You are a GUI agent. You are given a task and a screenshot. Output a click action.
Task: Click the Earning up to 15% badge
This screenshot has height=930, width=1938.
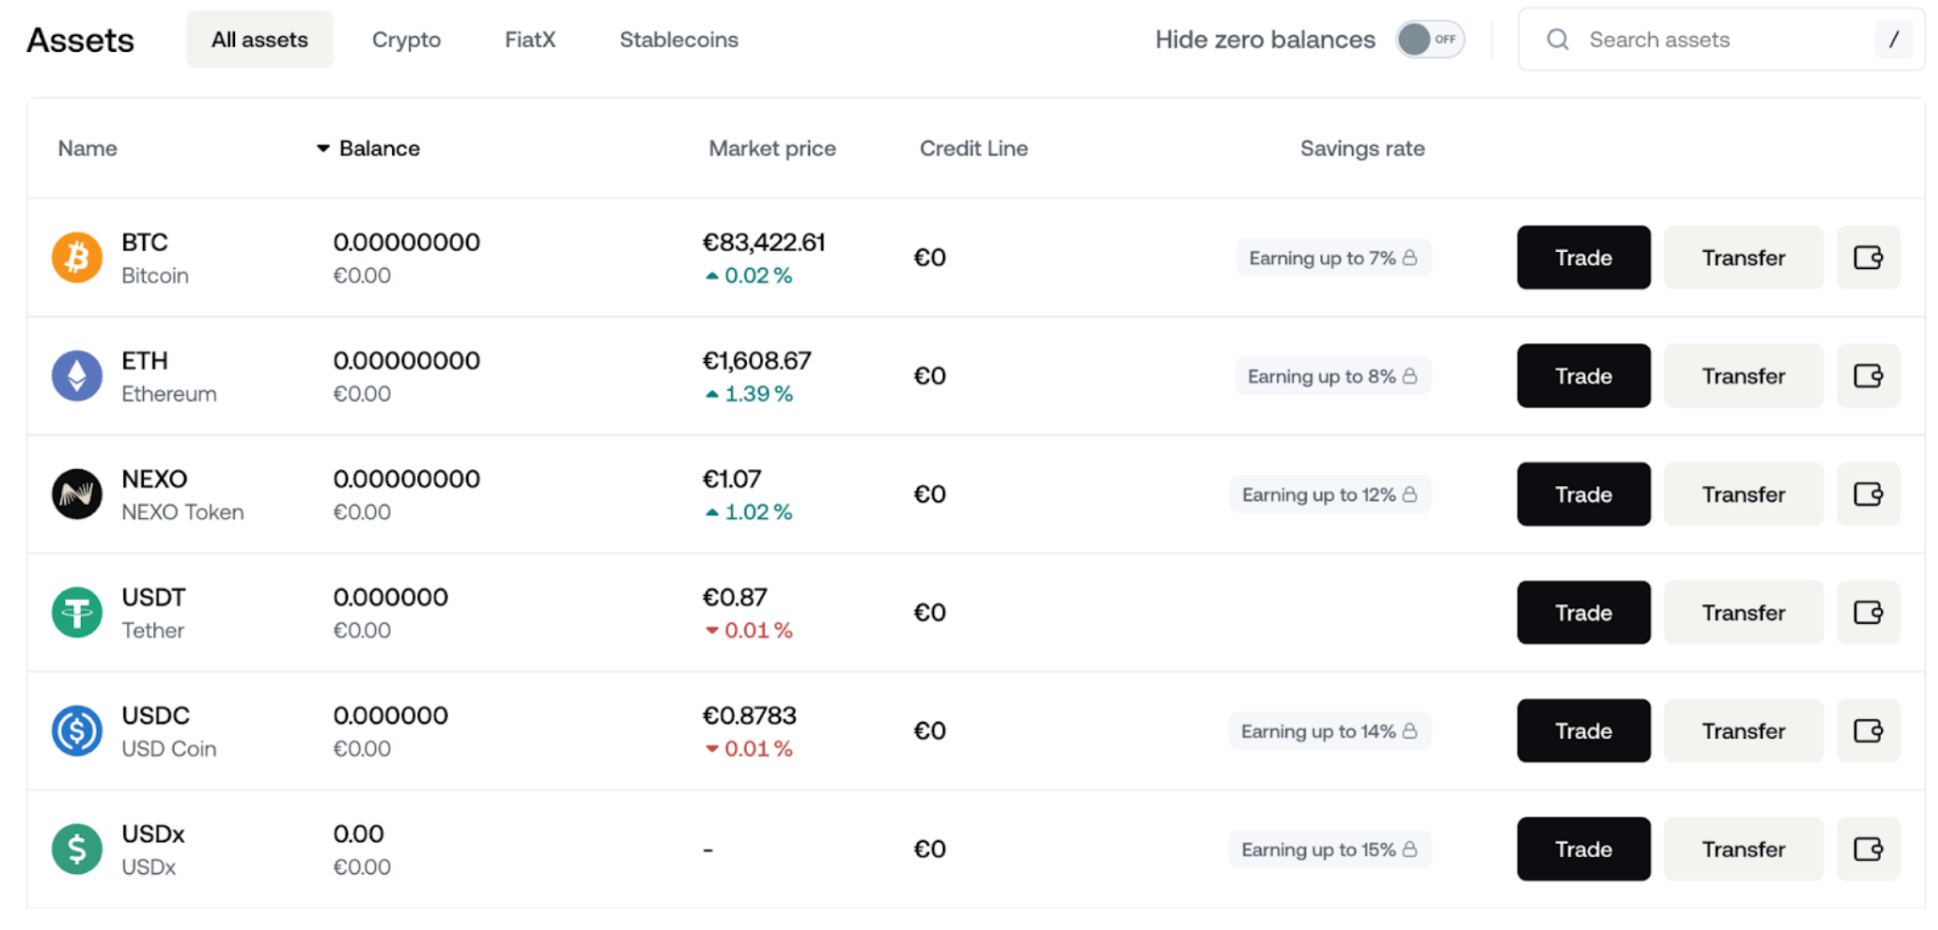(x=1329, y=849)
